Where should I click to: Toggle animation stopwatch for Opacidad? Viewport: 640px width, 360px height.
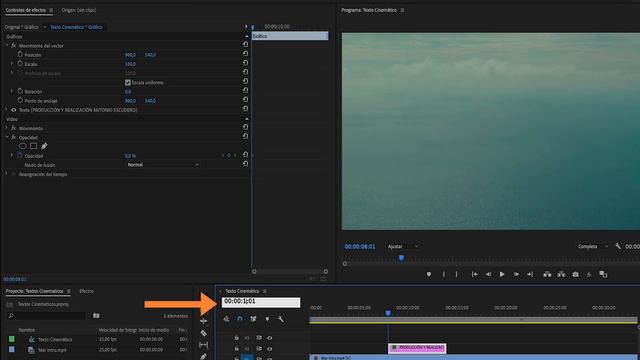(x=20, y=155)
